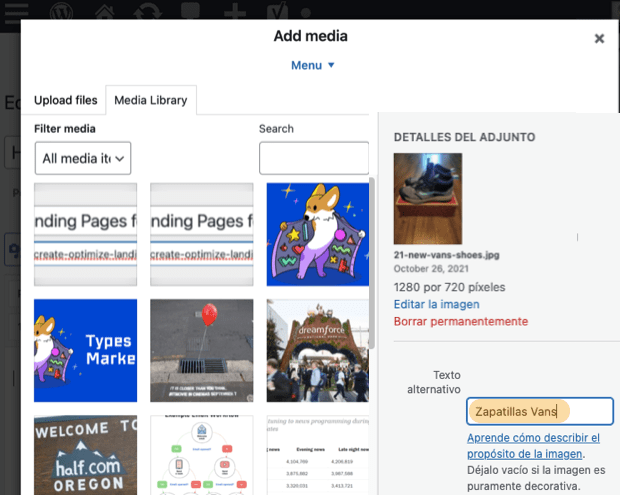The image size is (620, 495).
Task: Select the second Landing Pages screenshot thumbnail
Action: [x=202, y=234]
